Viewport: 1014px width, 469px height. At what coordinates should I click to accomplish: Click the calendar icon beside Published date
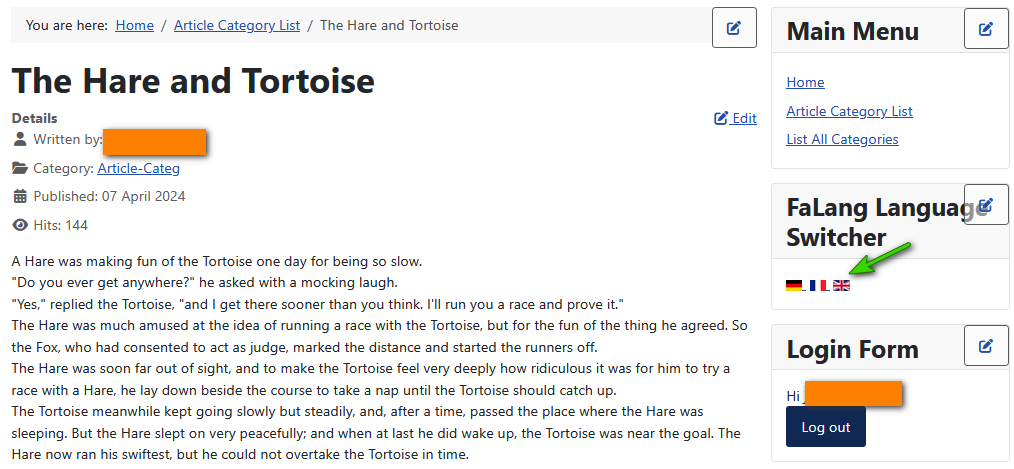point(20,196)
